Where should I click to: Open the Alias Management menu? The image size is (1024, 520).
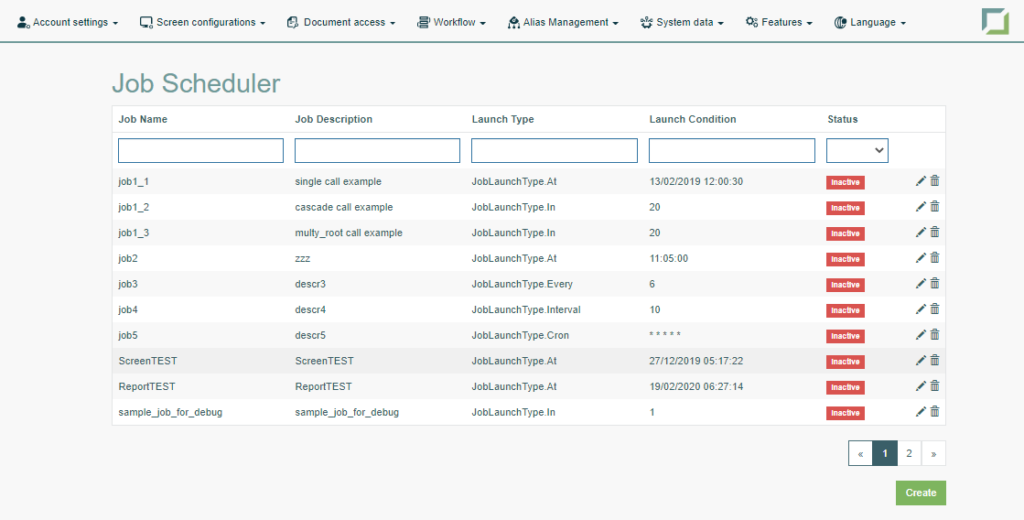coord(563,22)
